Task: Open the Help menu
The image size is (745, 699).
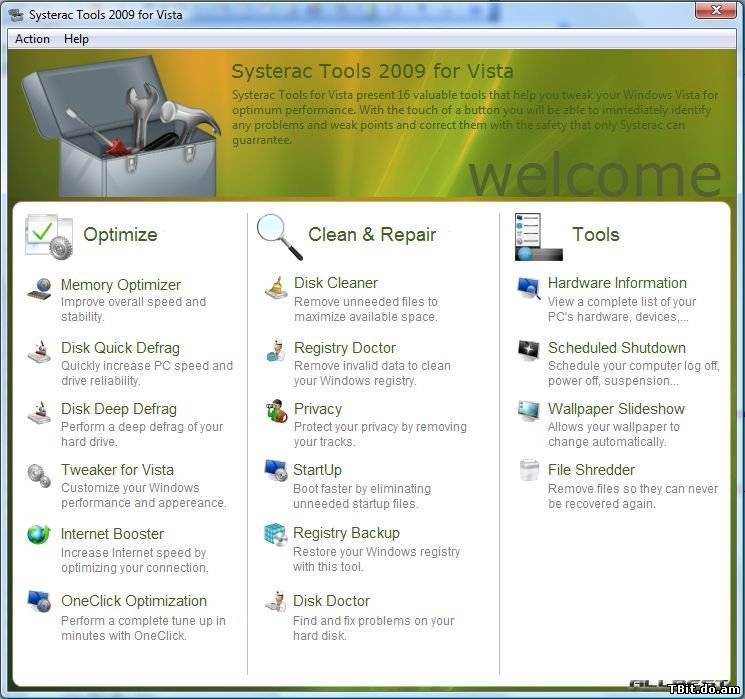Action: (x=76, y=39)
